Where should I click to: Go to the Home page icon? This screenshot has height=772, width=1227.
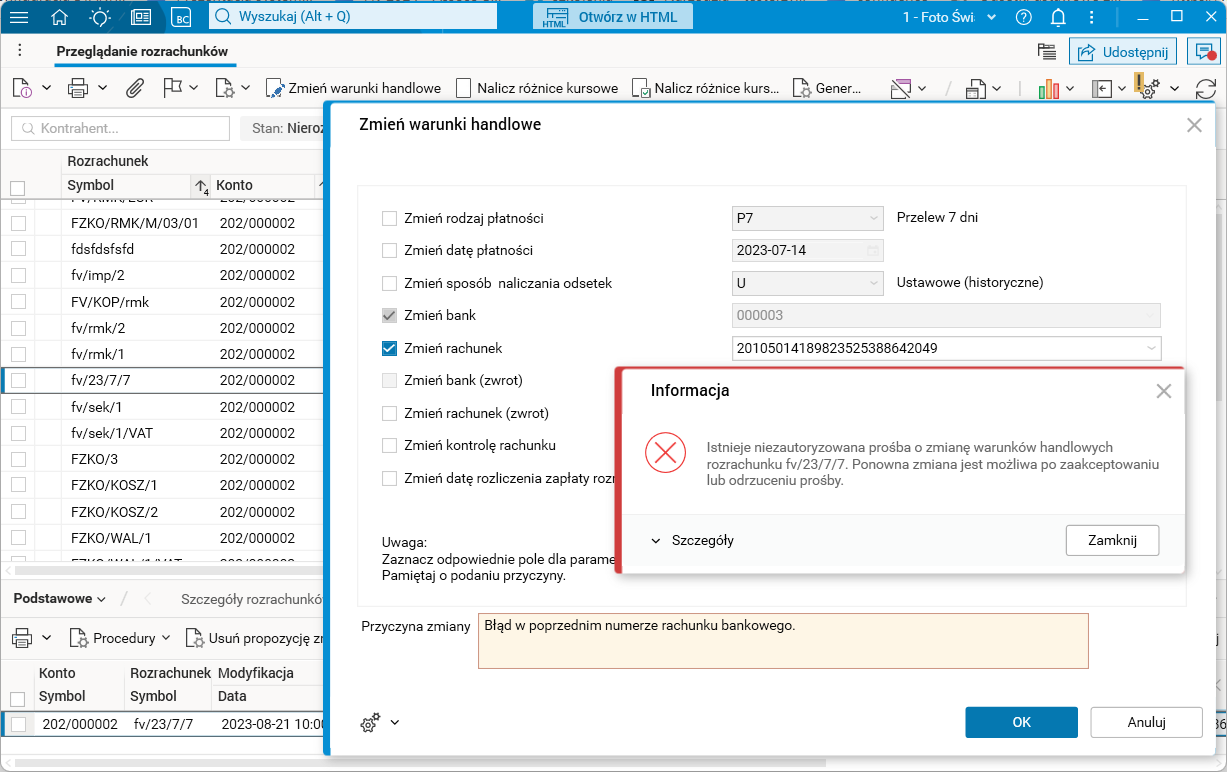(x=59, y=17)
